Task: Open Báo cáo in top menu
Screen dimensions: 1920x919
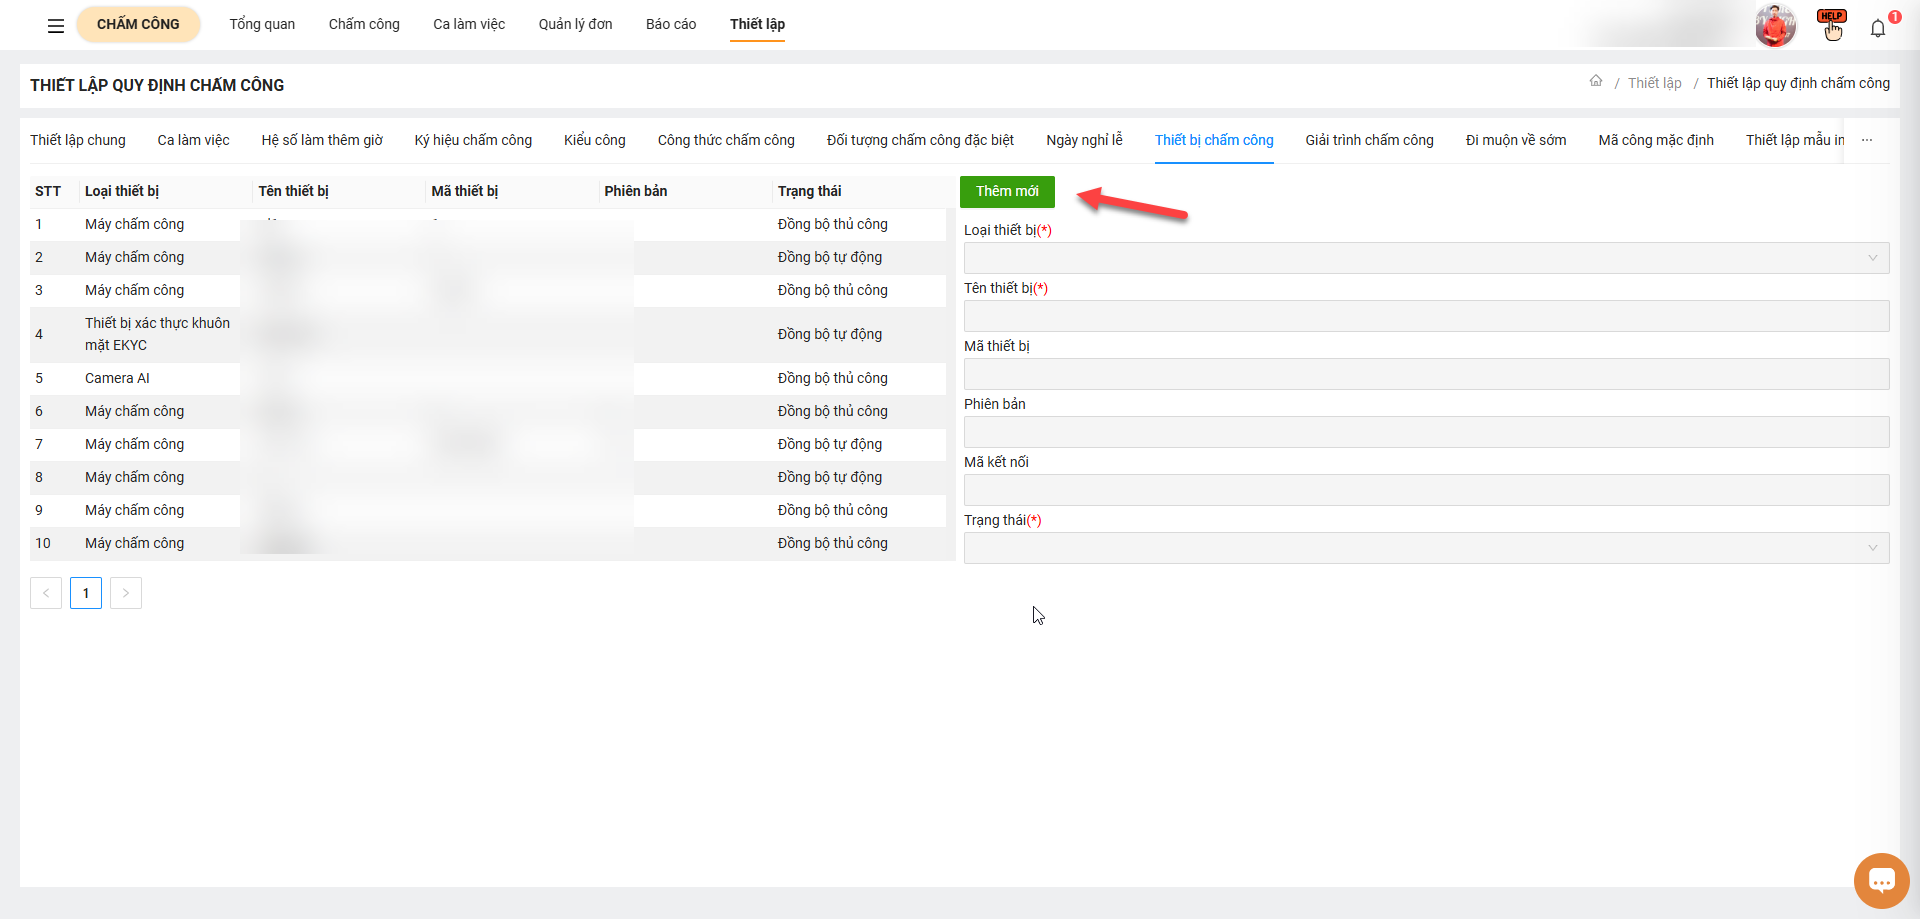Action: (670, 25)
